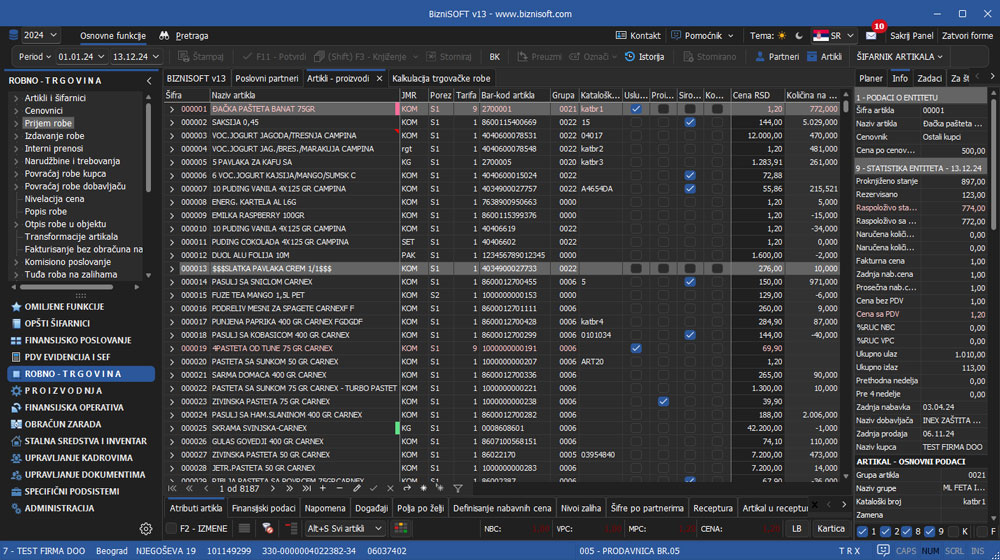Click the Kartica button
The height and width of the screenshot is (560, 1000).
831,528
